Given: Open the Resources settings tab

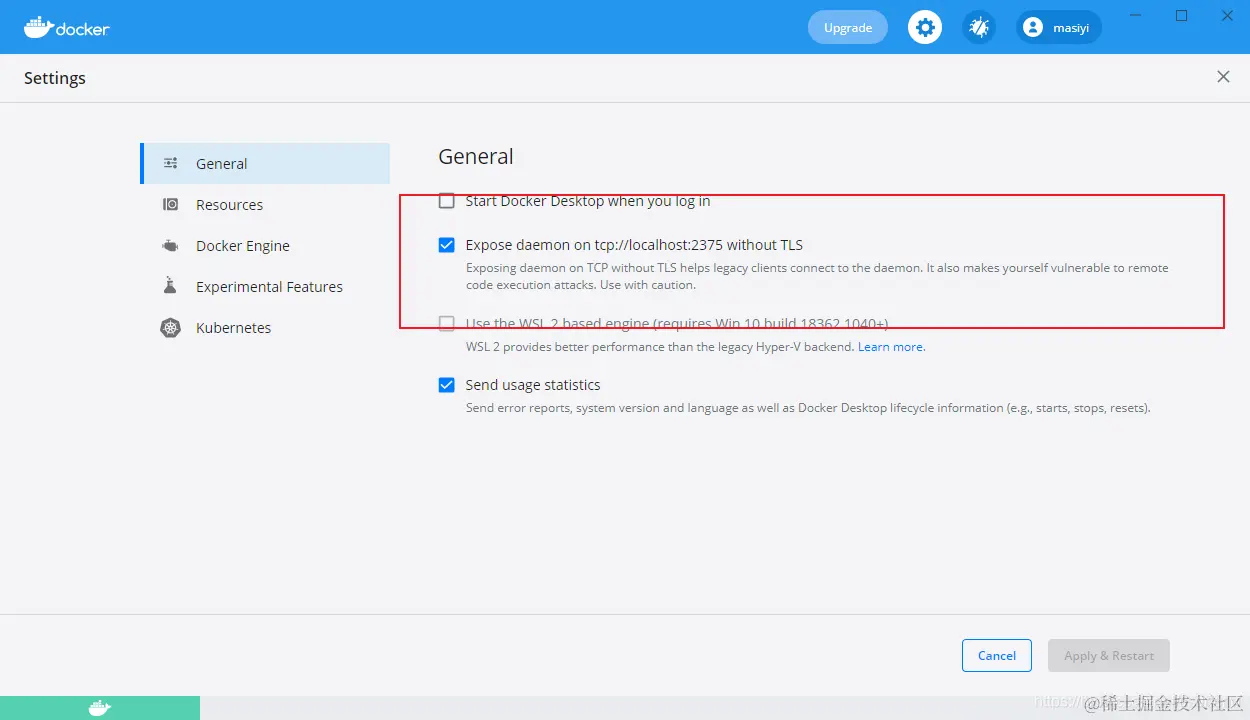Looking at the screenshot, I should 265,205.
